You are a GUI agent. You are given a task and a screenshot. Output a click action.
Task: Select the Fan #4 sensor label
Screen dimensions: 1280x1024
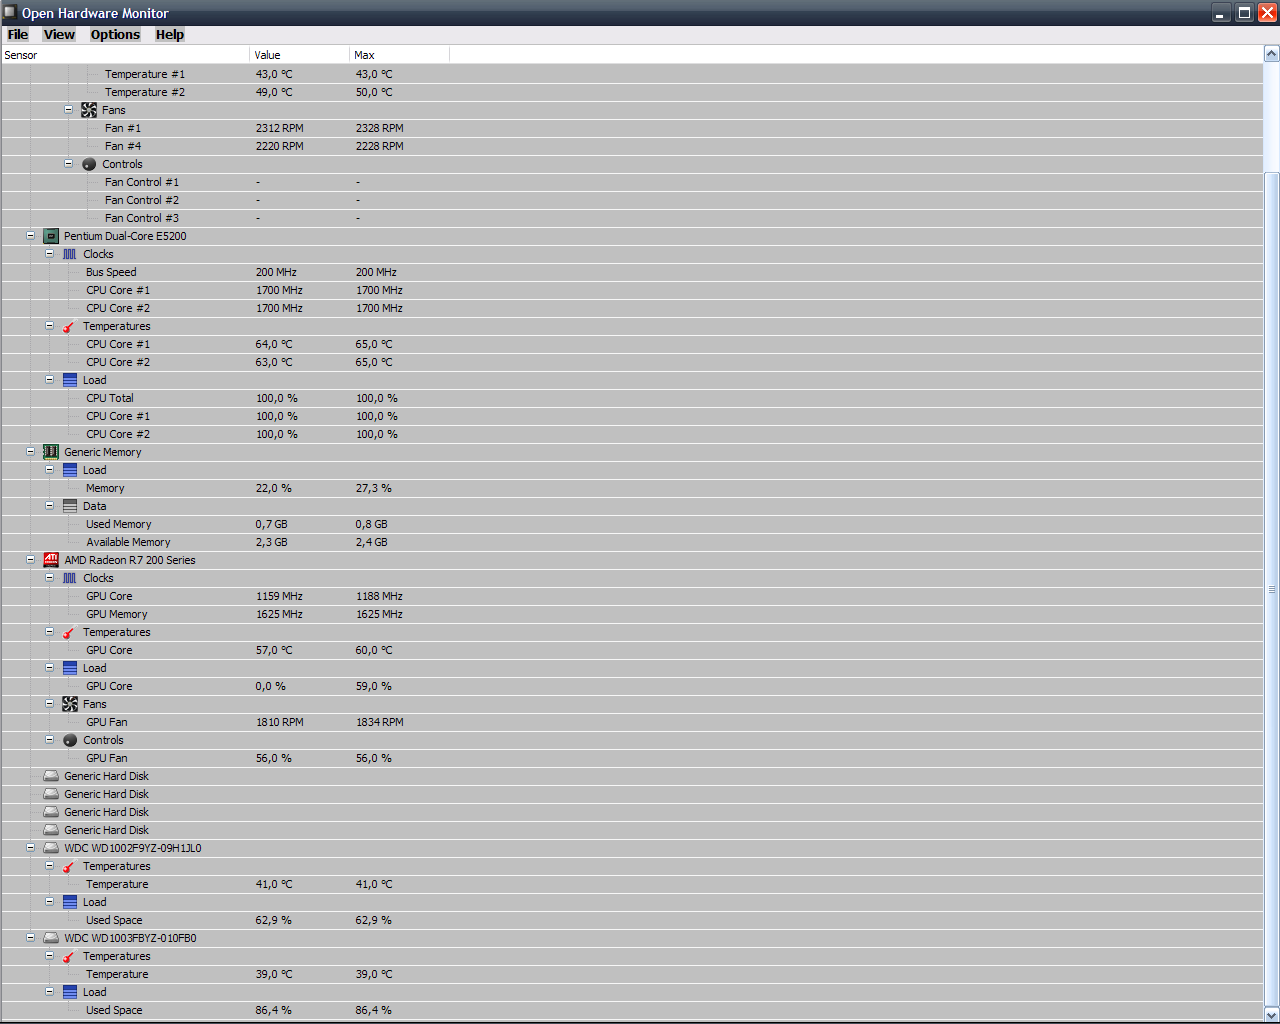[x=123, y=146]
